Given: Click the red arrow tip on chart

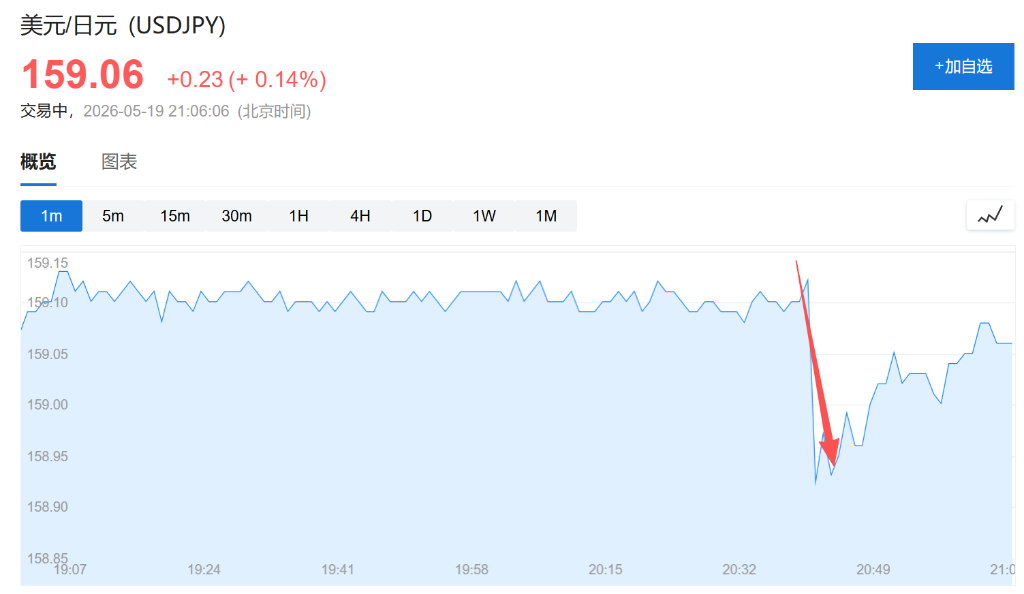Looking at the screenshot, I should point(833,462).
